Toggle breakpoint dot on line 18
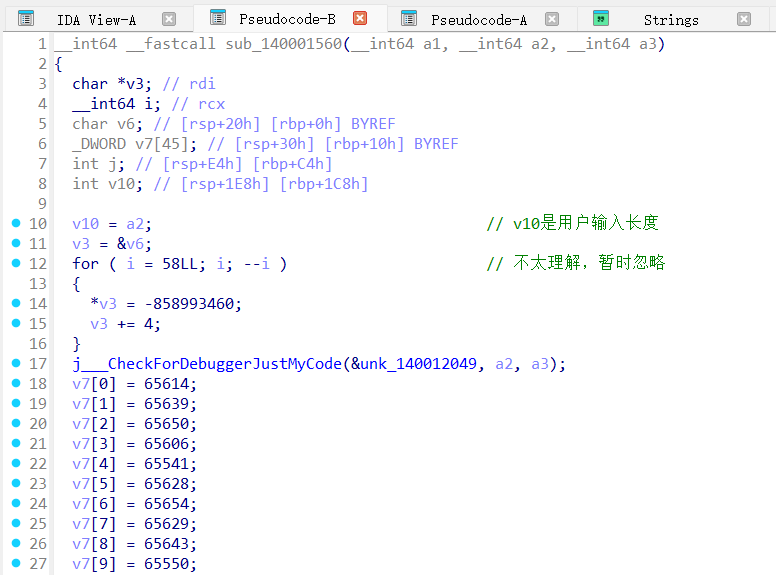Image resolution: width=776 pixels, height=575 pixels. (x=16, y=383)
